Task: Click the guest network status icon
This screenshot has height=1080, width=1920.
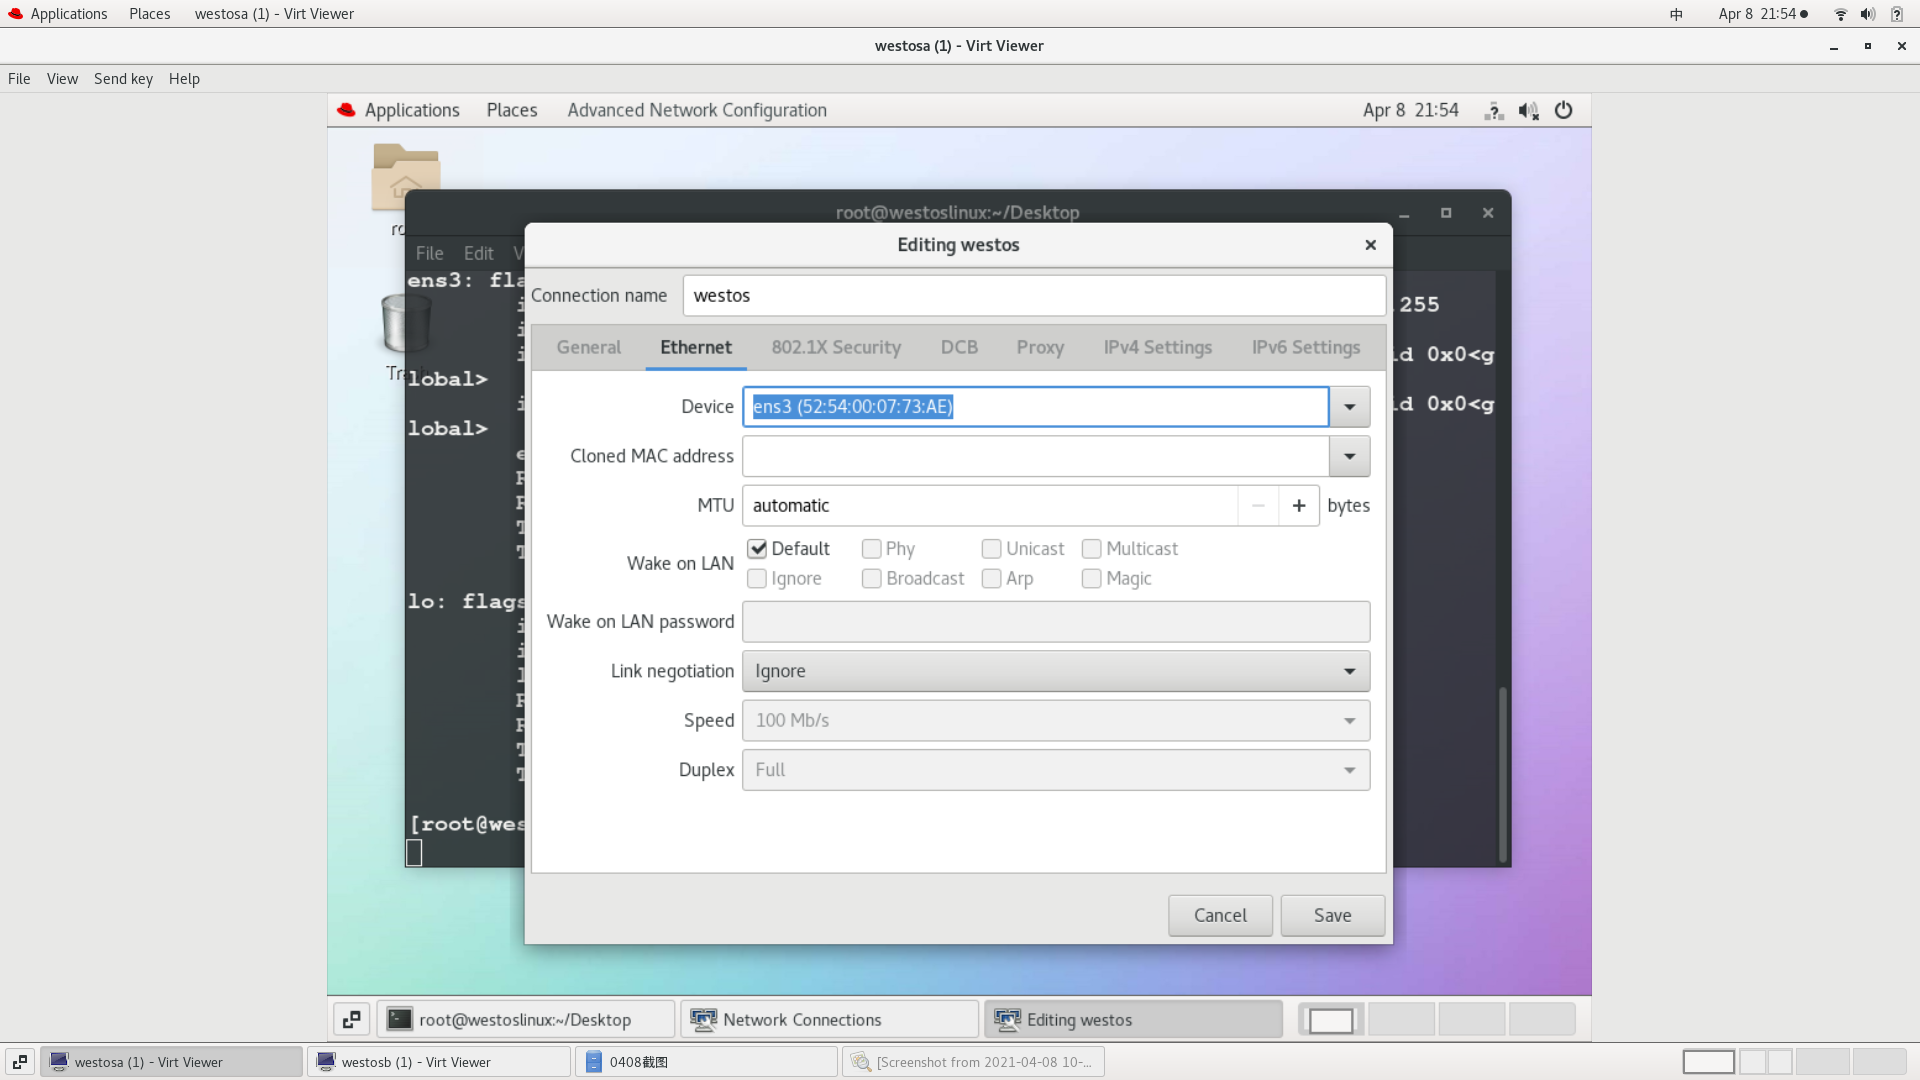Action: 1494,110
